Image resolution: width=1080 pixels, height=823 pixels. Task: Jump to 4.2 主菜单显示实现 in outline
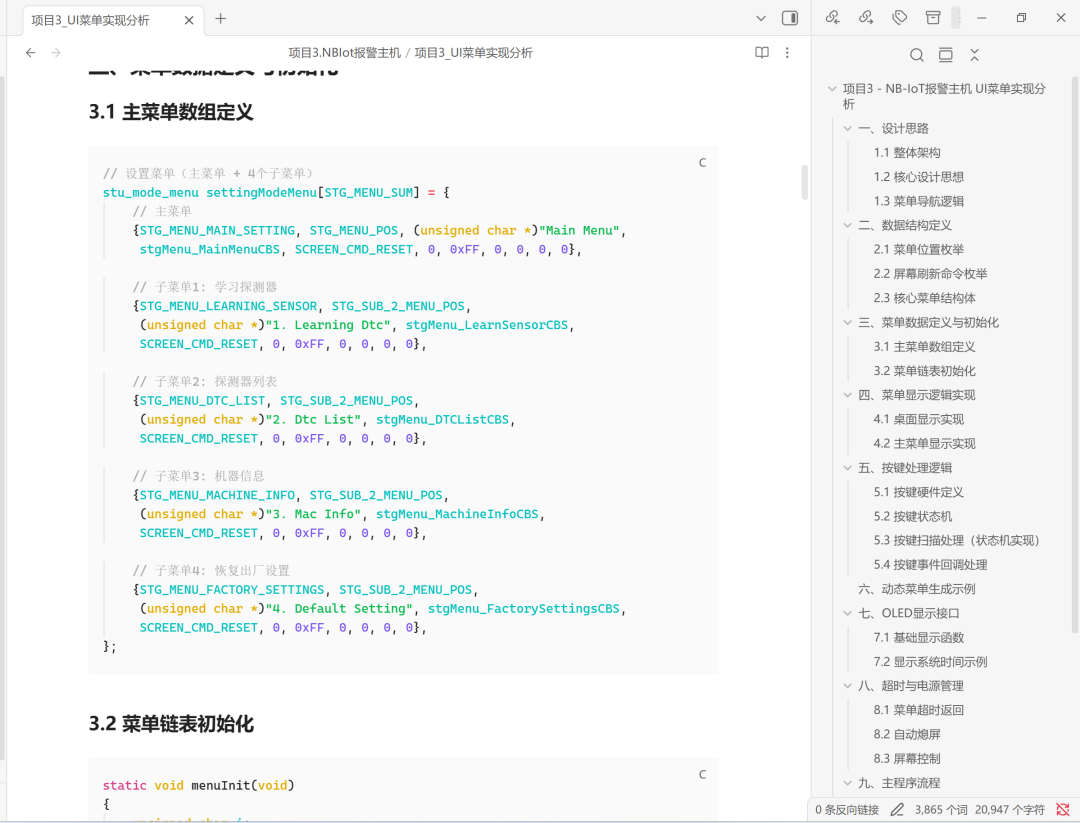[x=924, y=444]
